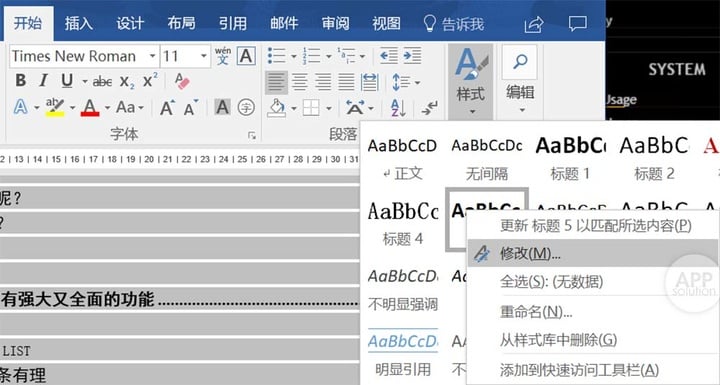The height and width of the screenshot is (385, 720).
Task: Click the Sort A-Z icon
Action: (x=398, y=108)
